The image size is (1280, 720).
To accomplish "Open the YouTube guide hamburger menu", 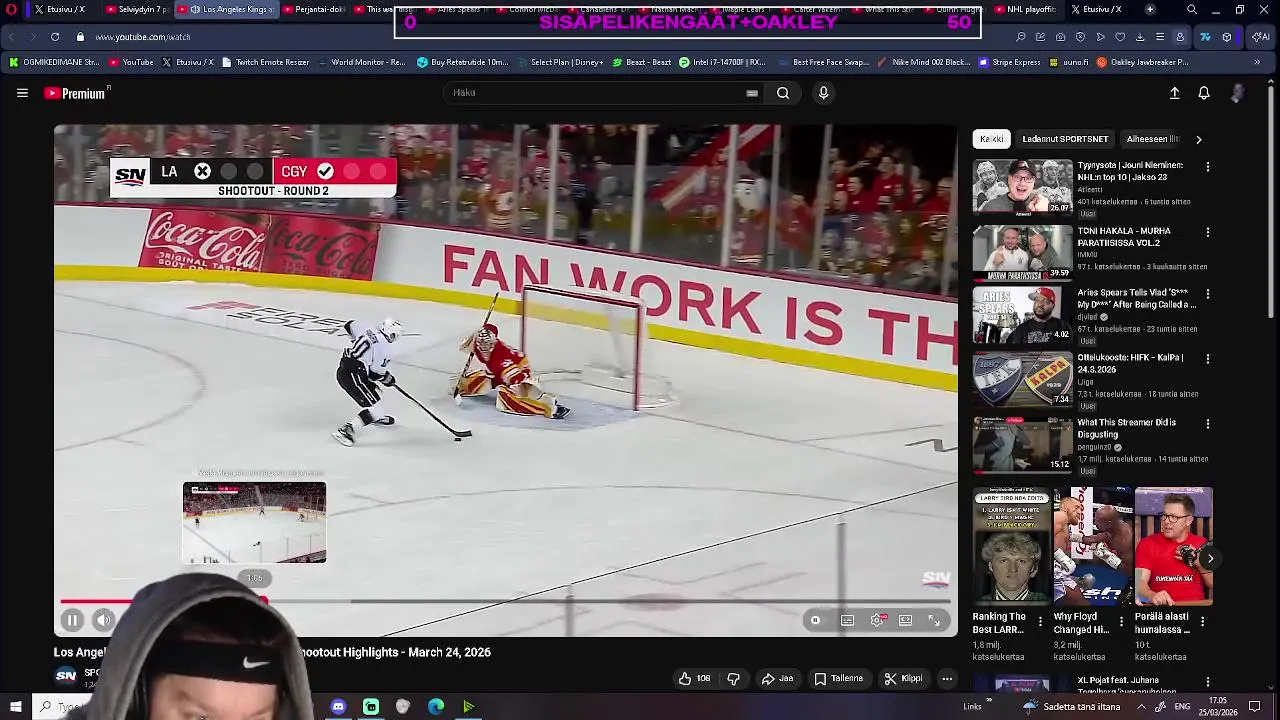I will pos(22,93).
